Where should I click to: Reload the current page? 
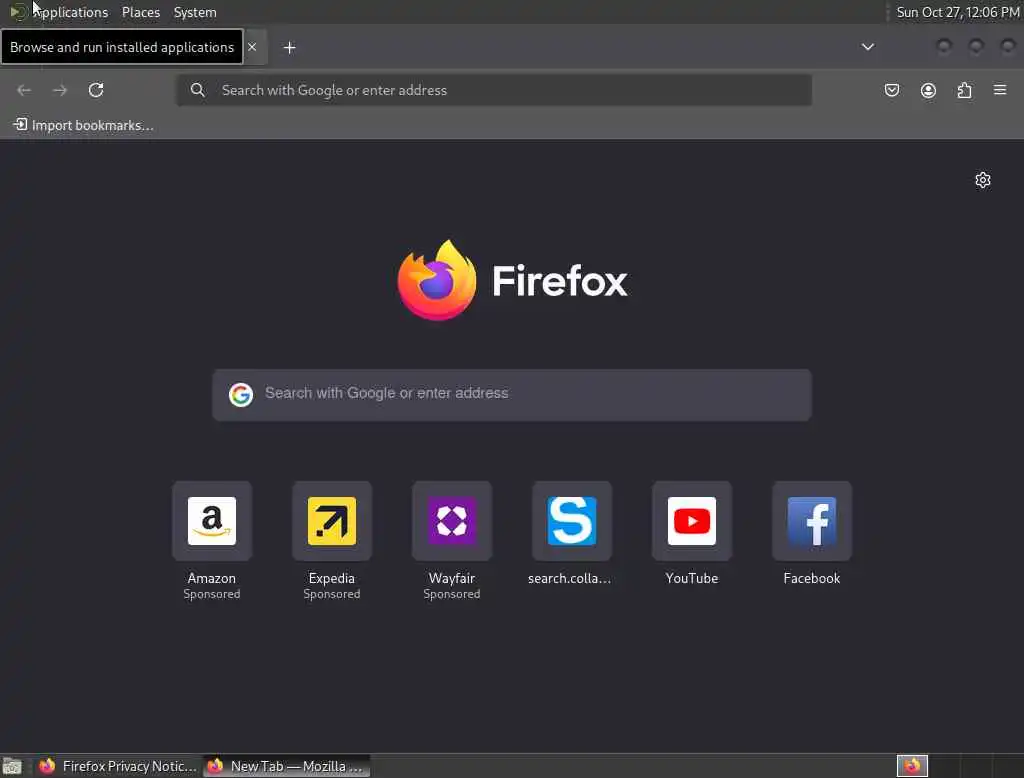tap(96, 90)
